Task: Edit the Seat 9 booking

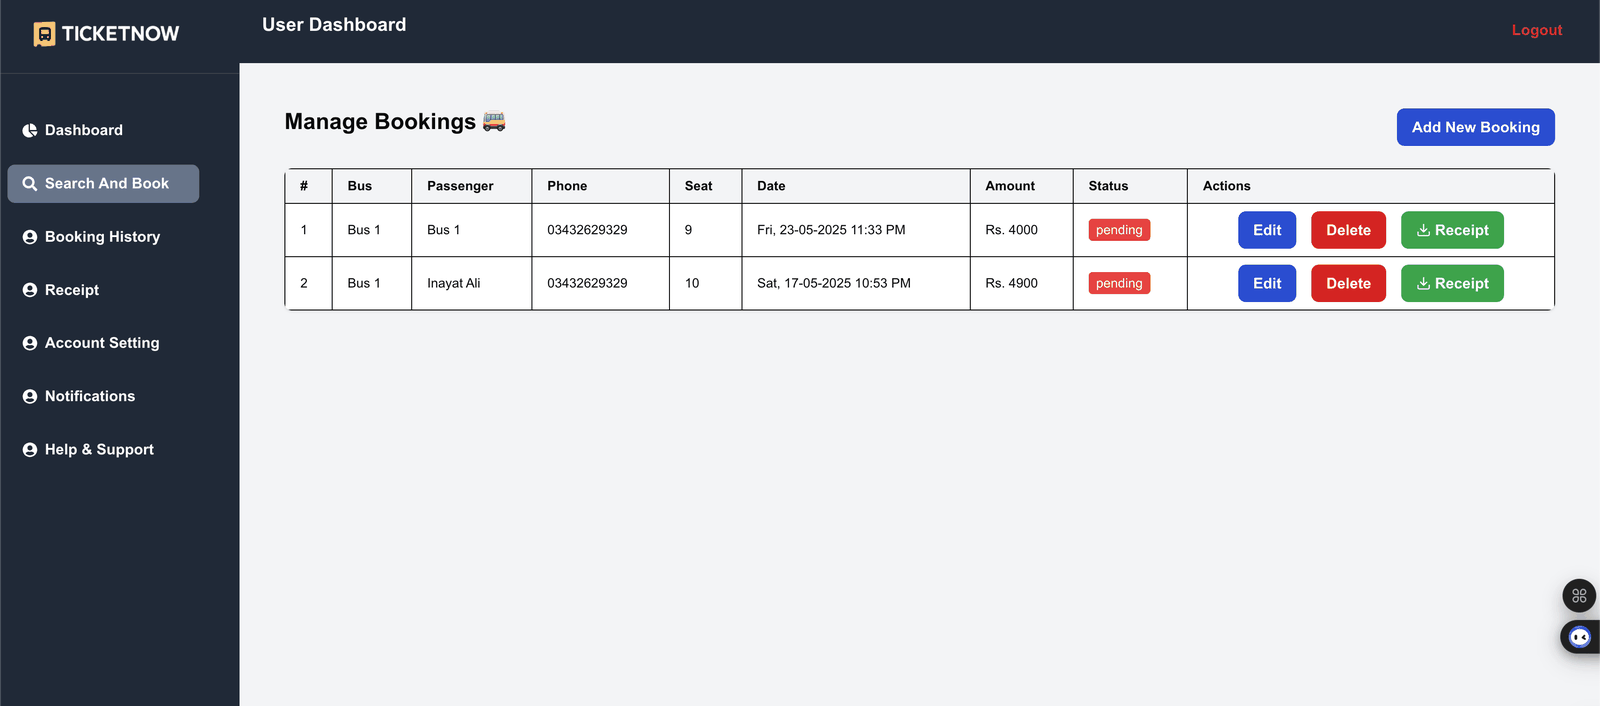Action: [x=1267, y=230]
